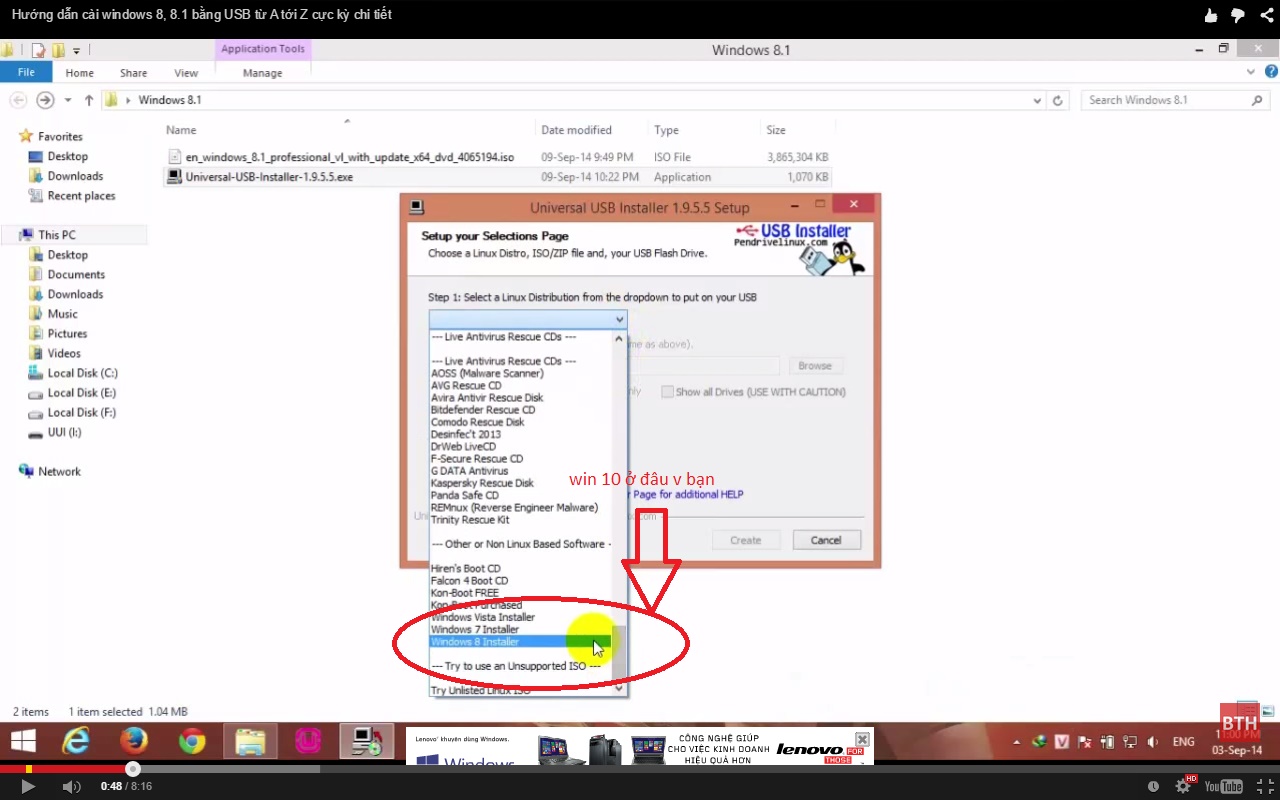1280x800 pixels.
Task: Launch Chrome from taskbar
Action: click(x=191, y=741)
